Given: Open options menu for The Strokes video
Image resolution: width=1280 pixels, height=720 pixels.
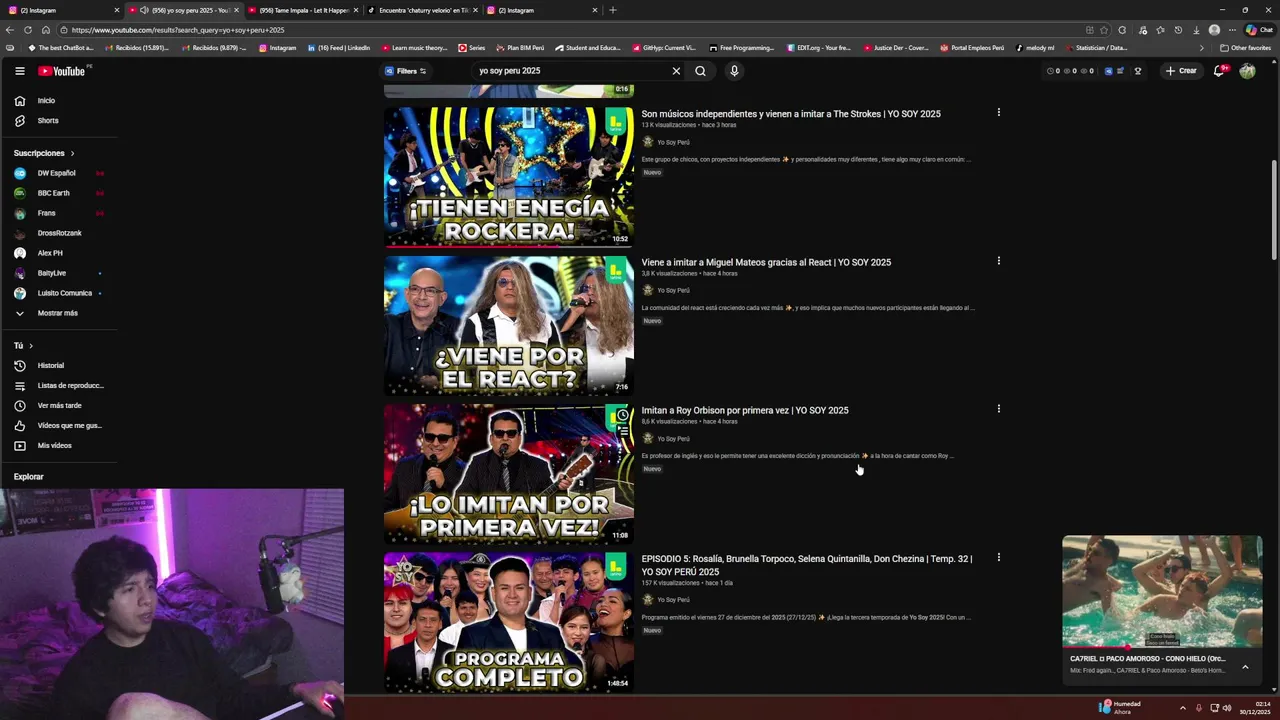Looking at the screenshot, I should pos(998,113).
